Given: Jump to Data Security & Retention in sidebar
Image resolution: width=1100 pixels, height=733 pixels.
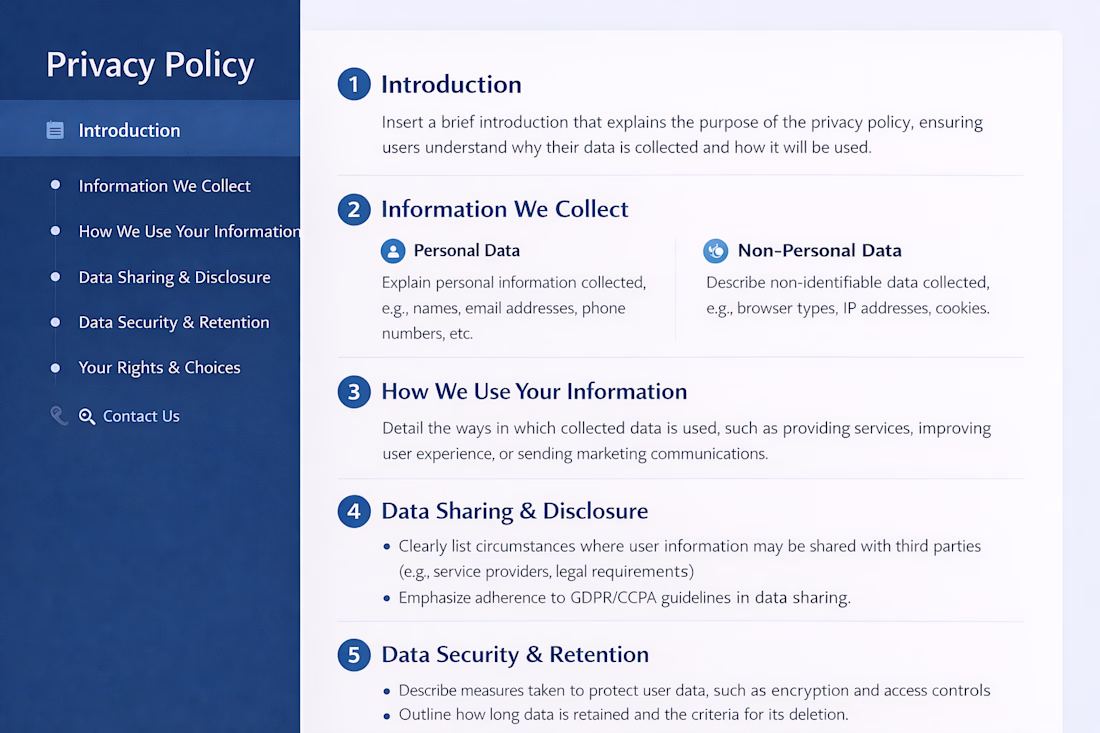Looking at the screenshot, I should click(174, 322).
